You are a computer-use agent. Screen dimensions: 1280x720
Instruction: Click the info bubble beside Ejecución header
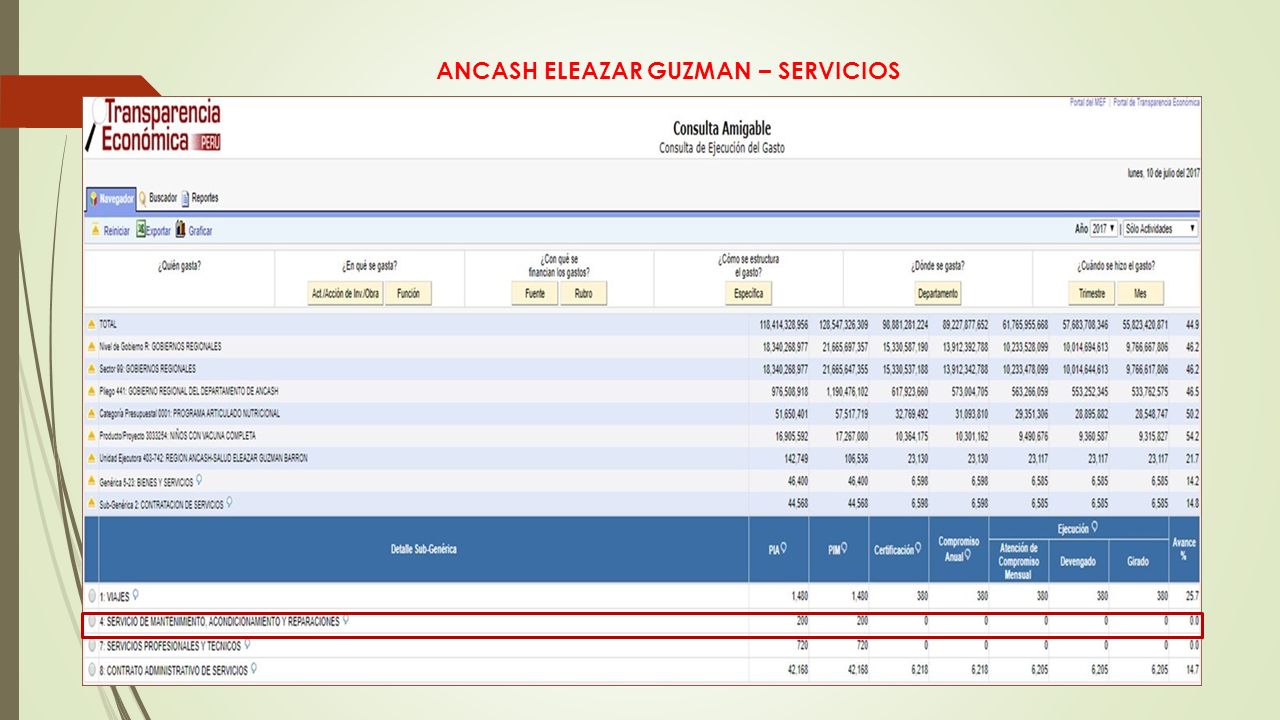point(1094,526)
